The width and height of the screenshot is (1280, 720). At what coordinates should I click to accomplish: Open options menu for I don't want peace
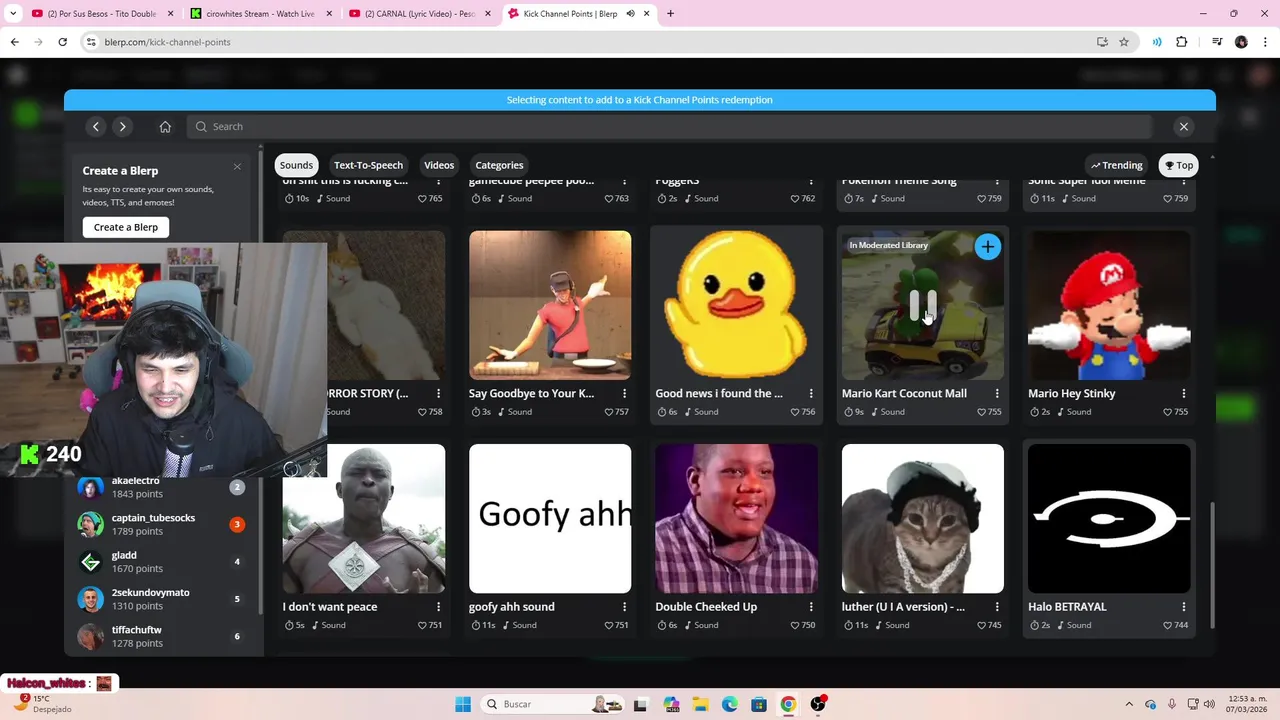(438, 607)
